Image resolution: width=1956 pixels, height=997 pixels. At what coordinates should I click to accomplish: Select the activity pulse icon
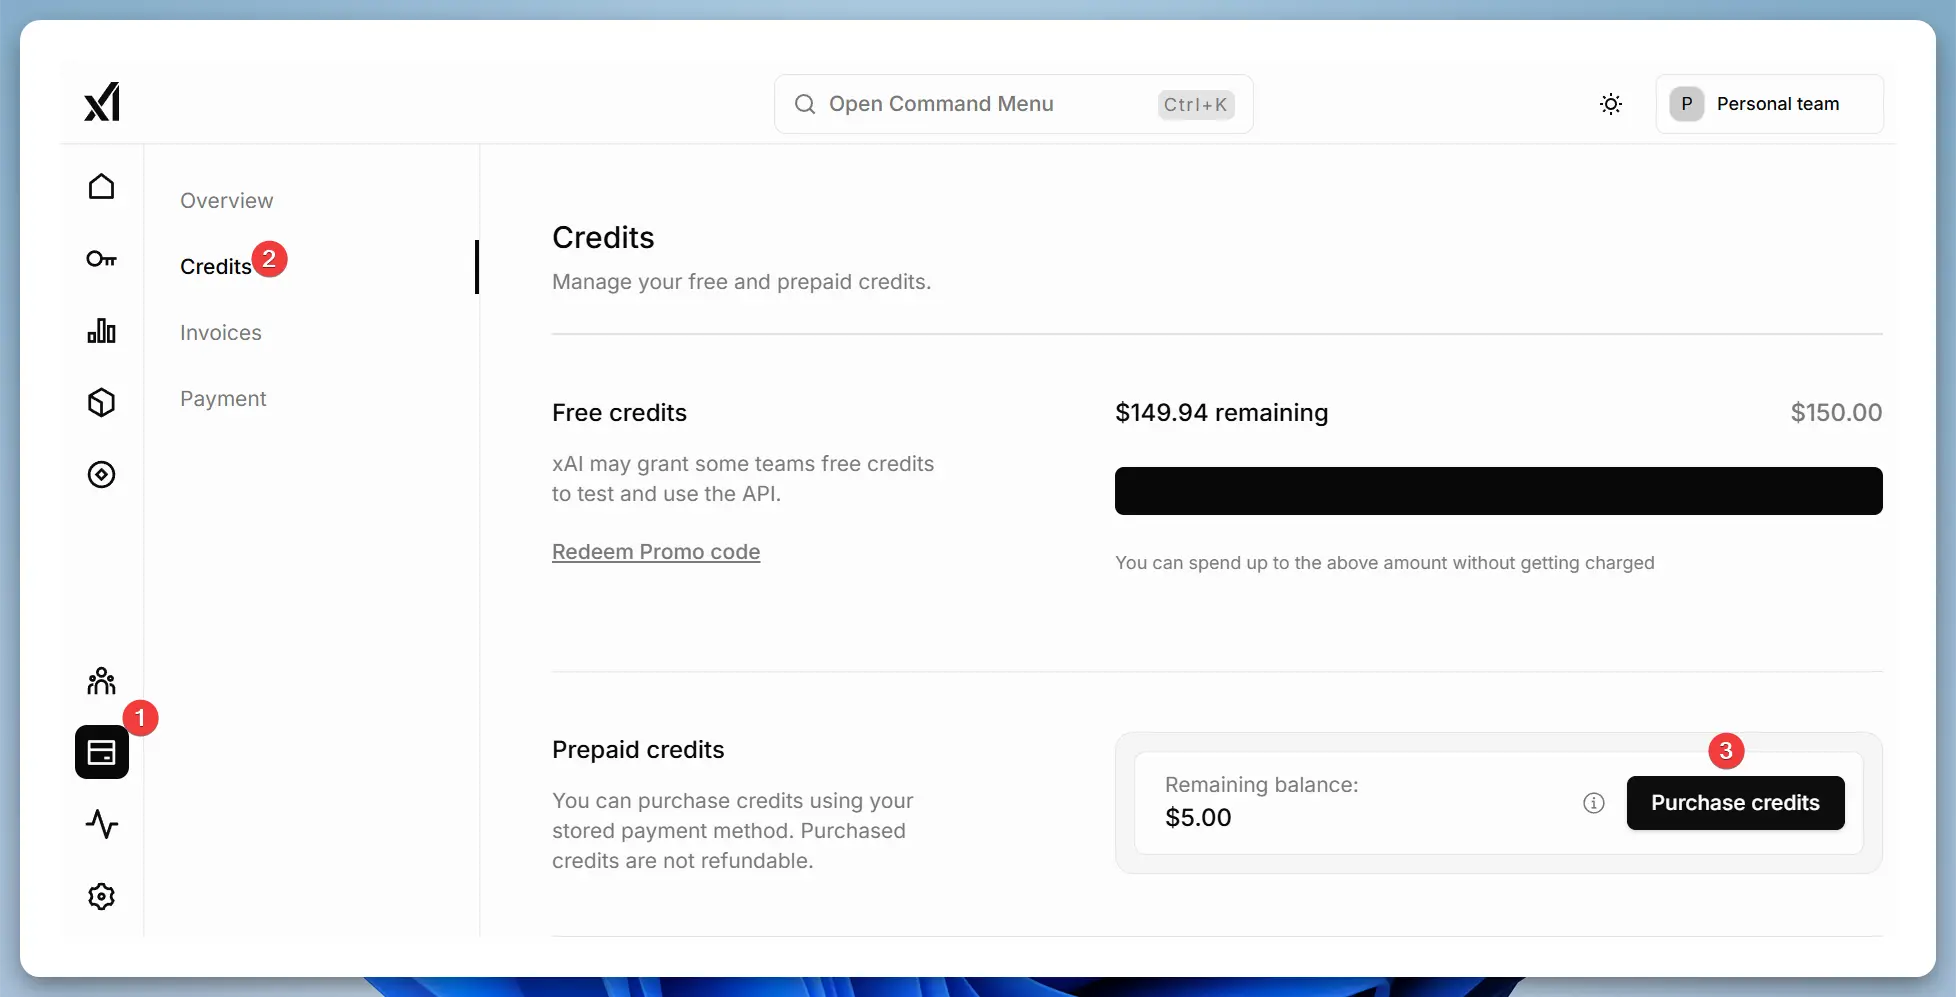click(101, 824)
